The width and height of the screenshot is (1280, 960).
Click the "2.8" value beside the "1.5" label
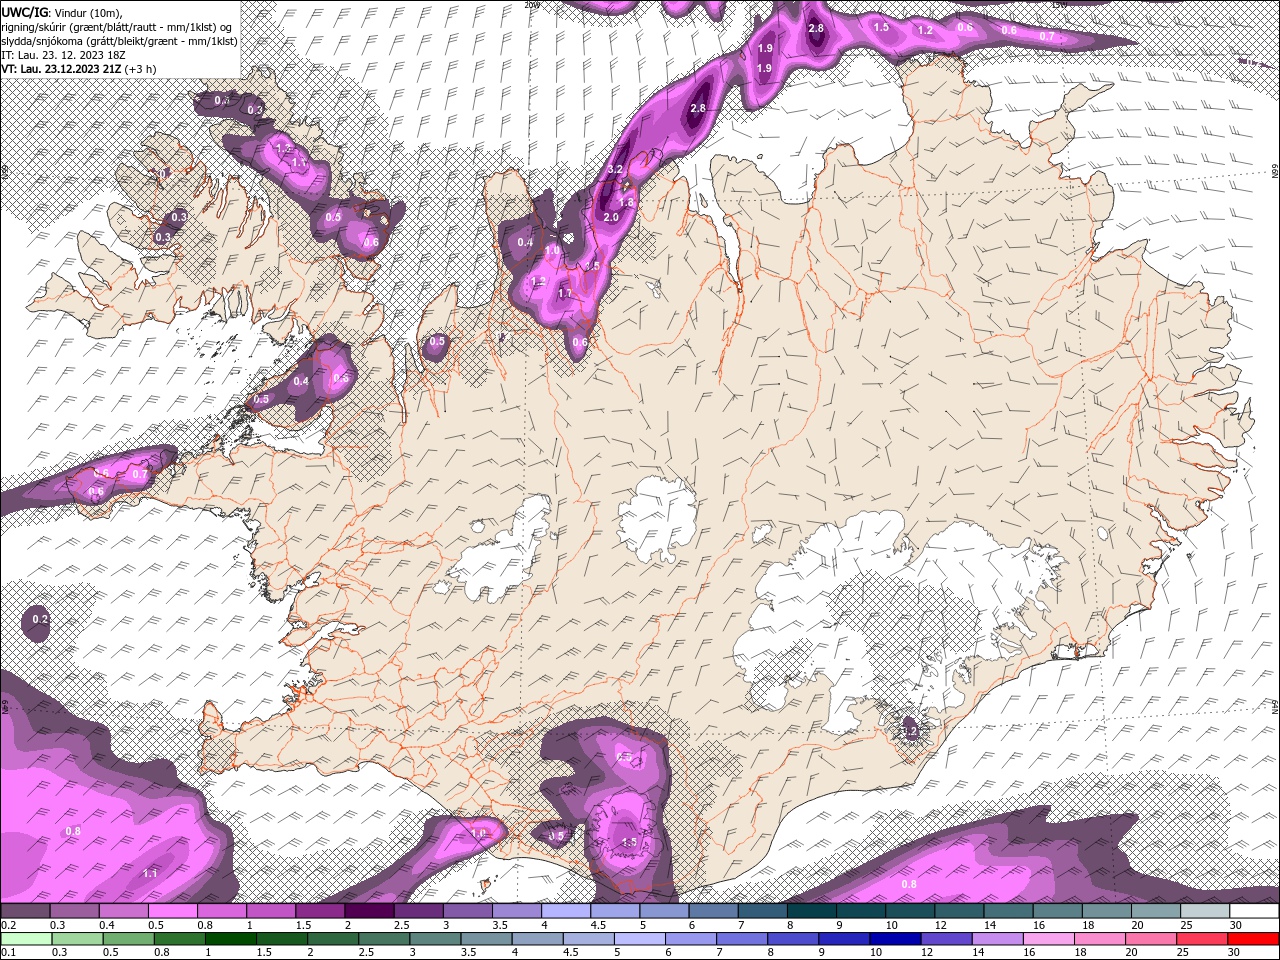[x=816, y=28]
